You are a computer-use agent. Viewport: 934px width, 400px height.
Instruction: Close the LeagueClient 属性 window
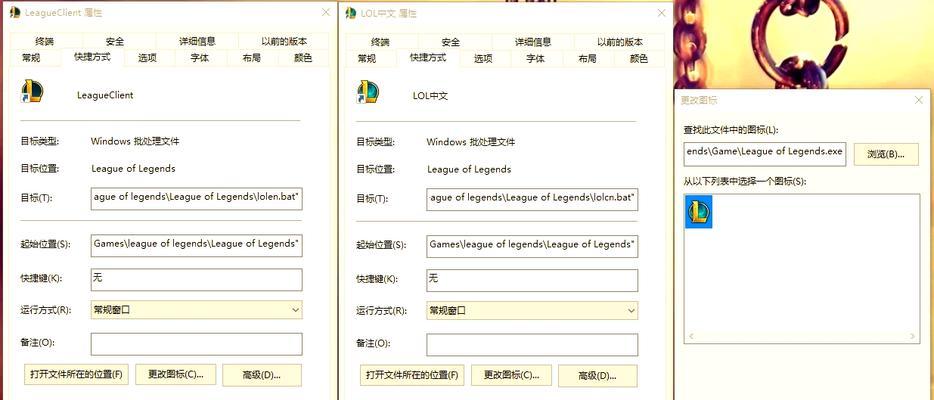pyautogui.click(x=325, y=12)
